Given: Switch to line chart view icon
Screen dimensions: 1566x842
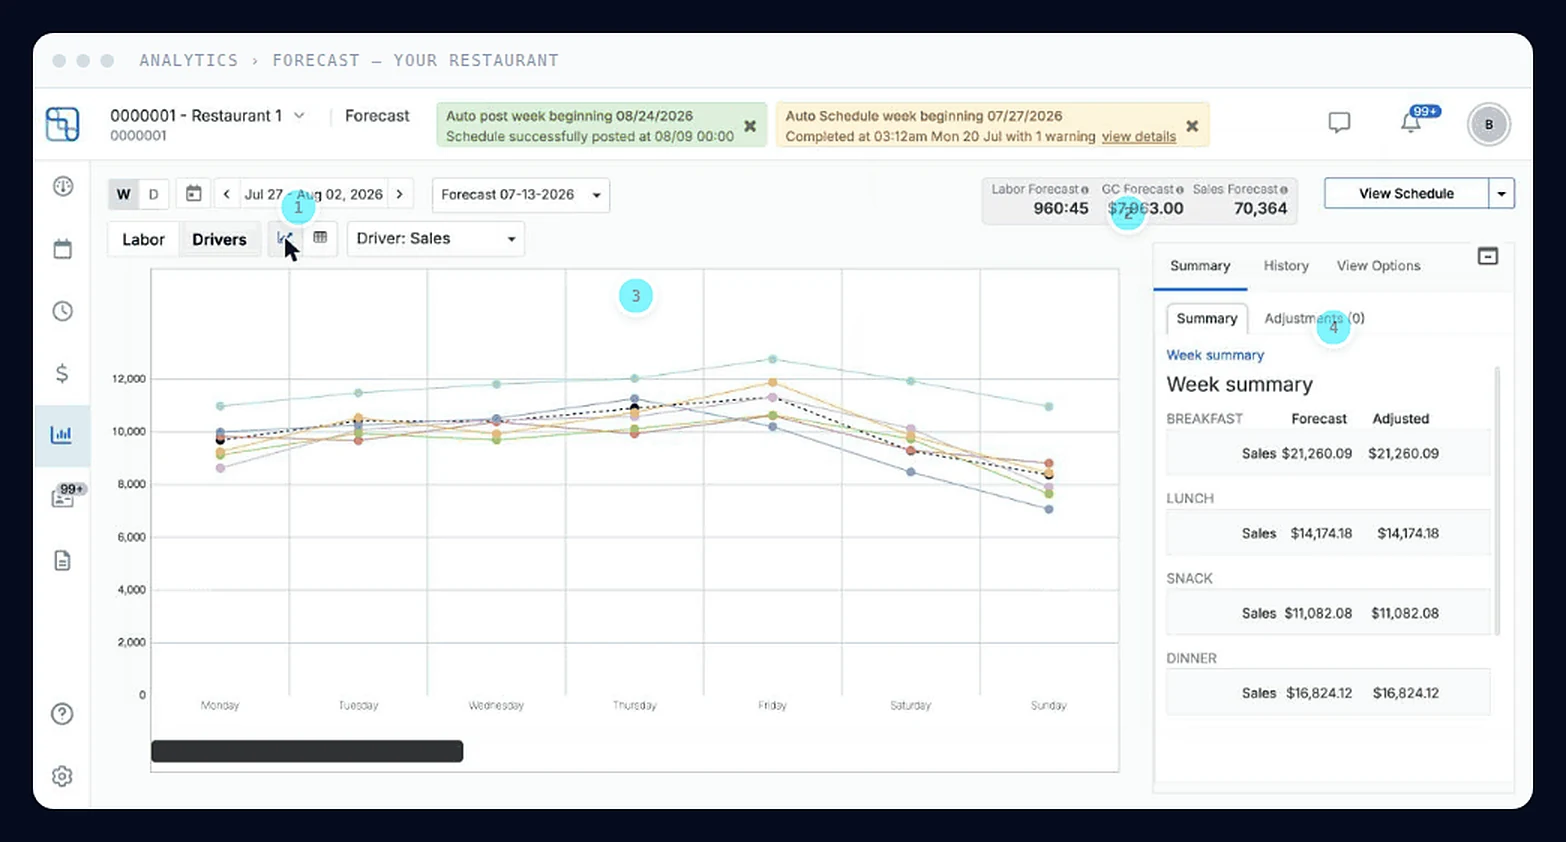Looking at the screenshot, I should (x=285, y=238).
